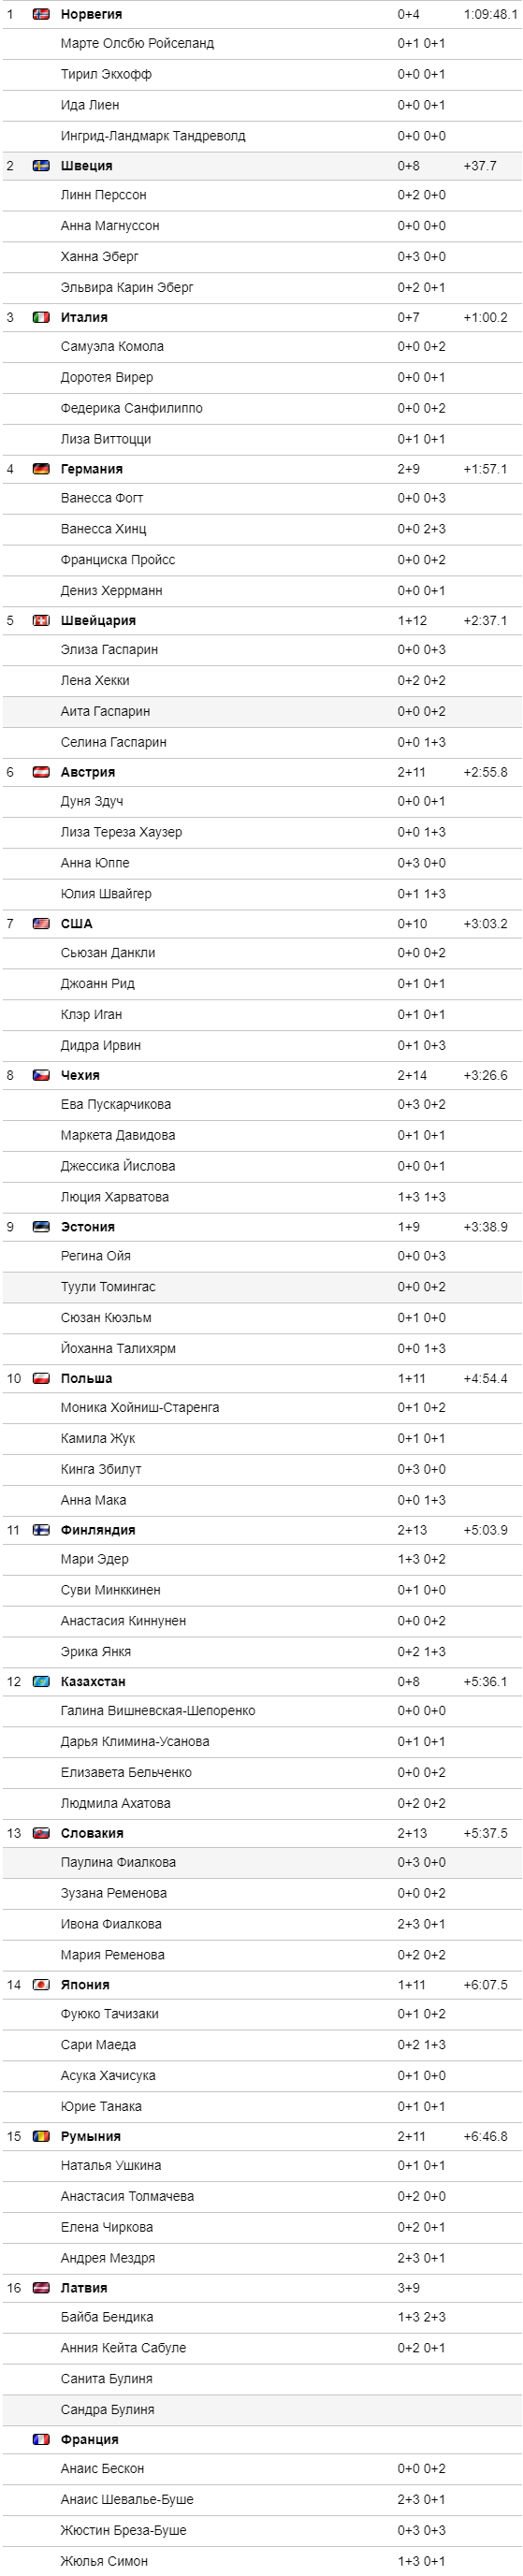Click the Switzerland flag icon
This screenshot has height=2576, width=523.
[x=41, y=620]
